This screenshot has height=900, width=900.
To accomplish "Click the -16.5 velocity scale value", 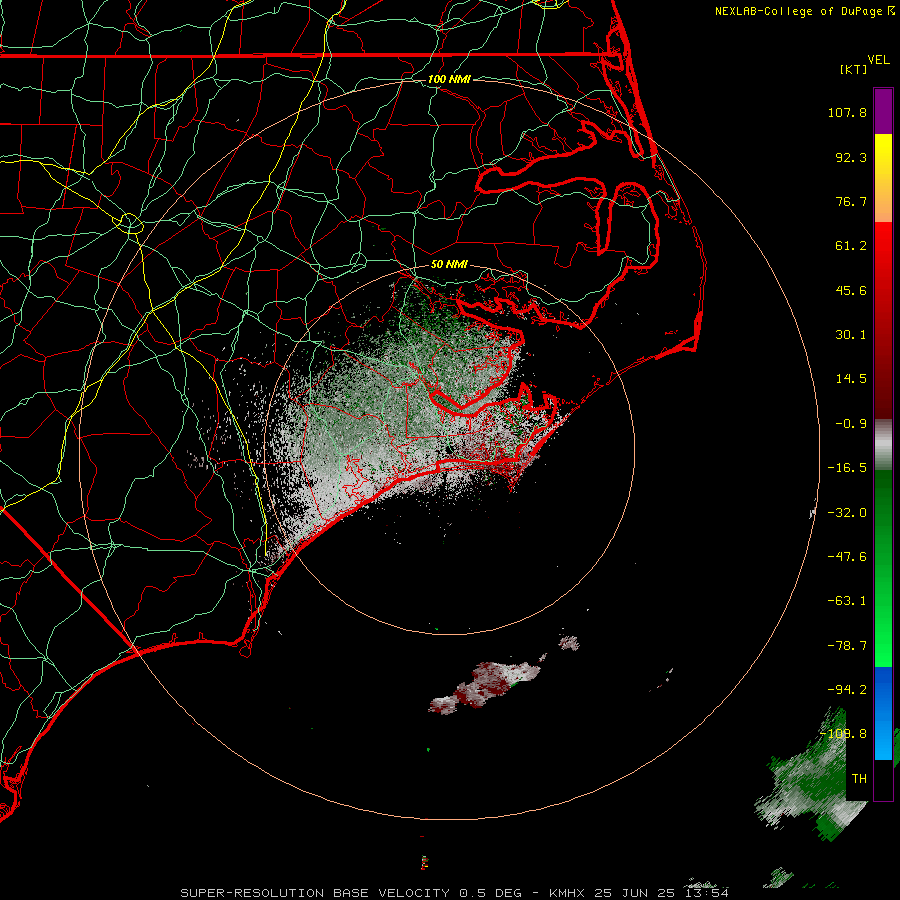I will coord(847,468).
